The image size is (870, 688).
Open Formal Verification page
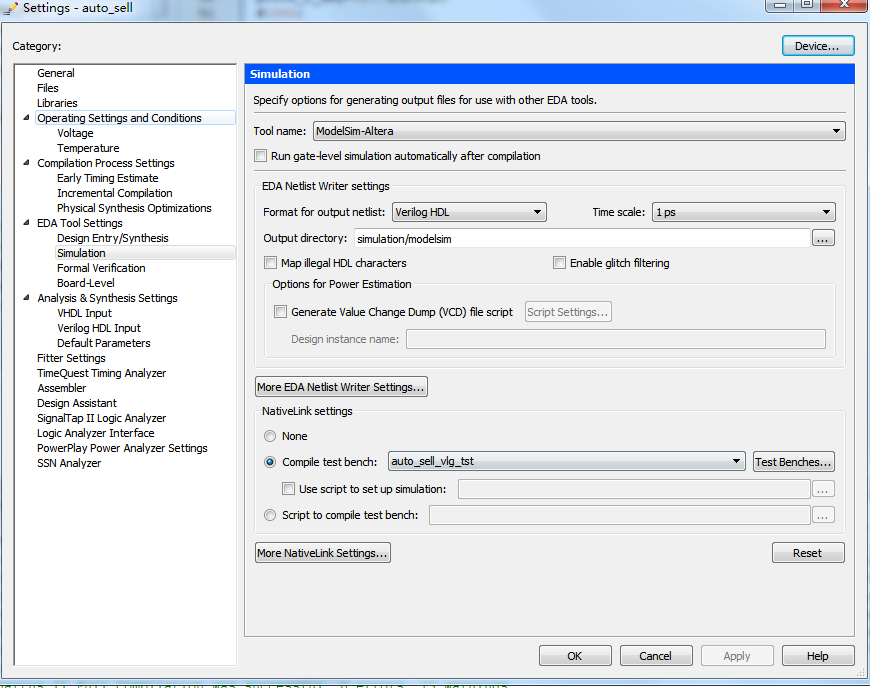[x=101, y=267]
